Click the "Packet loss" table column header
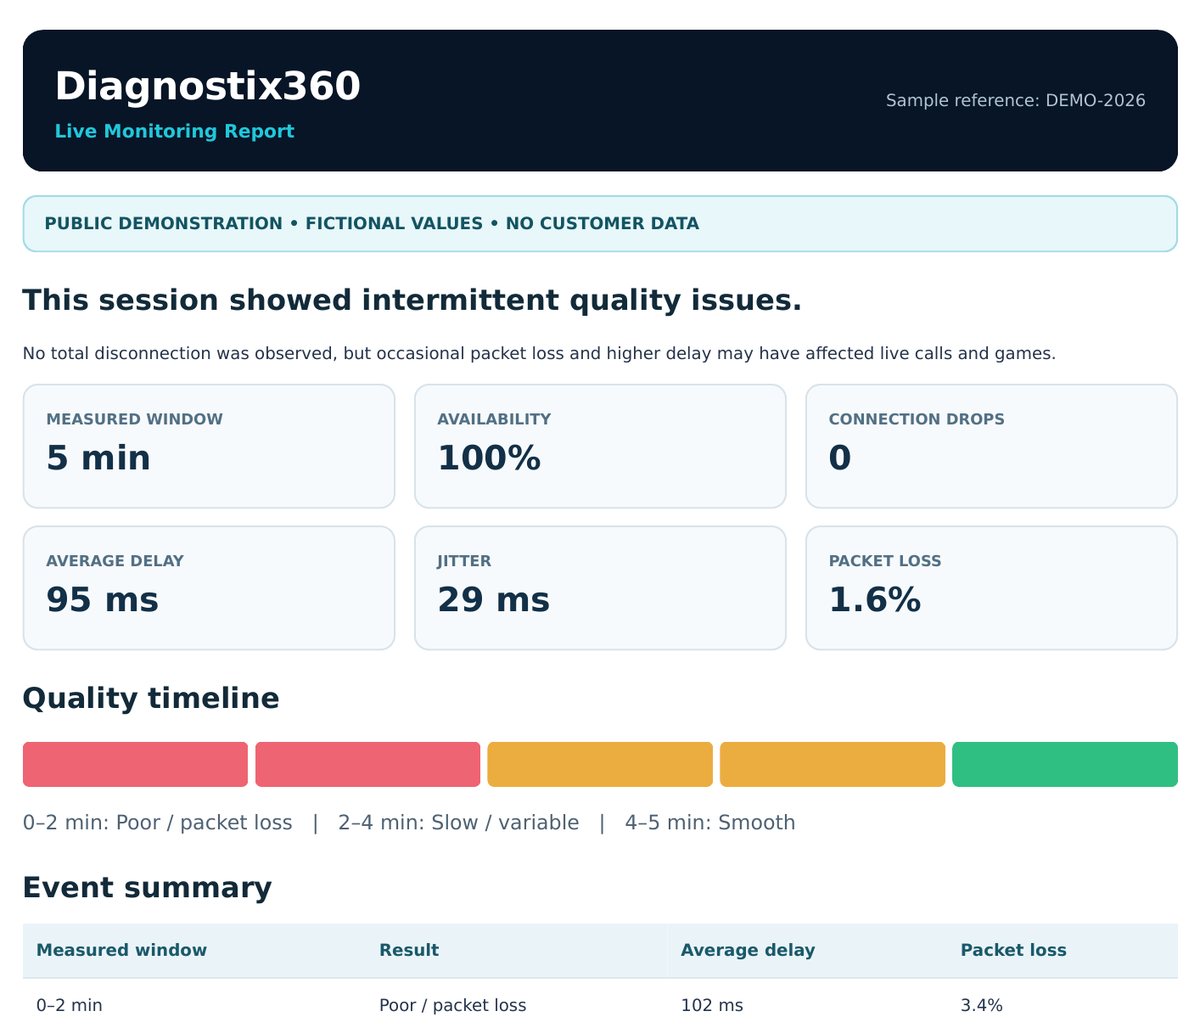Image resolution: width=1200 pixels, height=1028 pixels. pos(1013,950)
